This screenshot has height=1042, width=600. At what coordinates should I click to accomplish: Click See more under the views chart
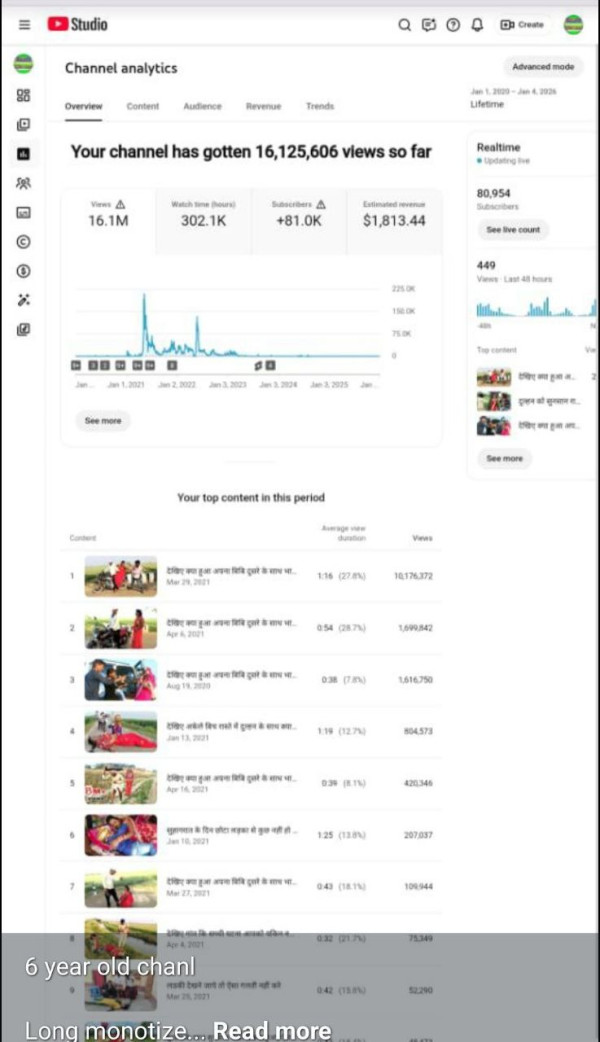point(103,421)
